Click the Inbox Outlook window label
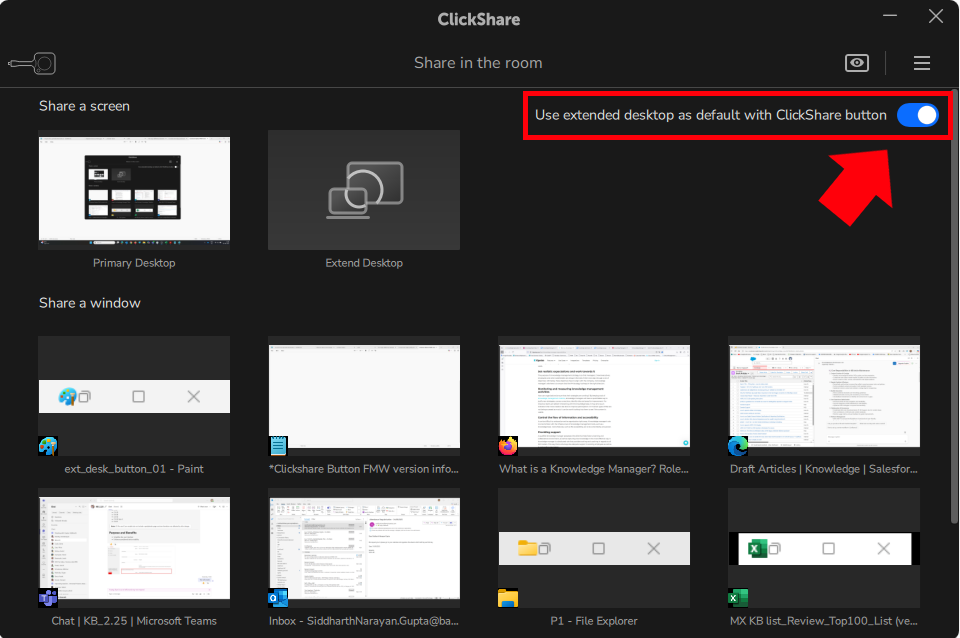 click(x=364, y=621)
